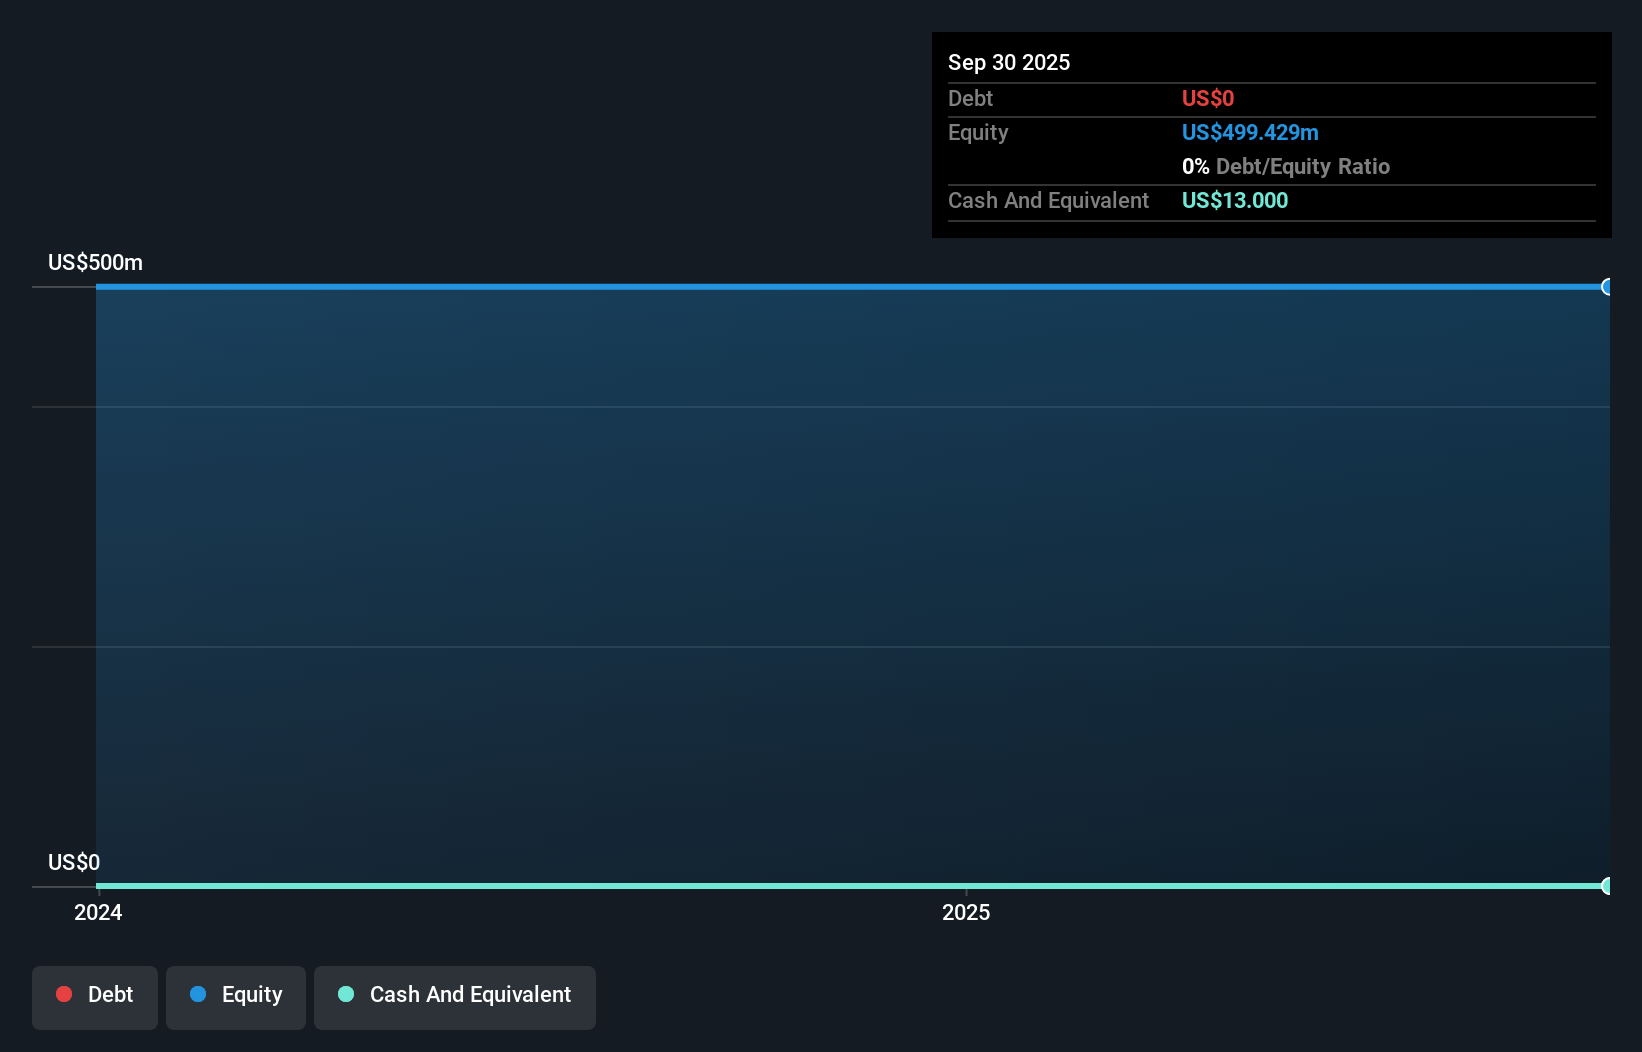
Task: Click the red Debt legend dot
Action: [x=64, y=994]
